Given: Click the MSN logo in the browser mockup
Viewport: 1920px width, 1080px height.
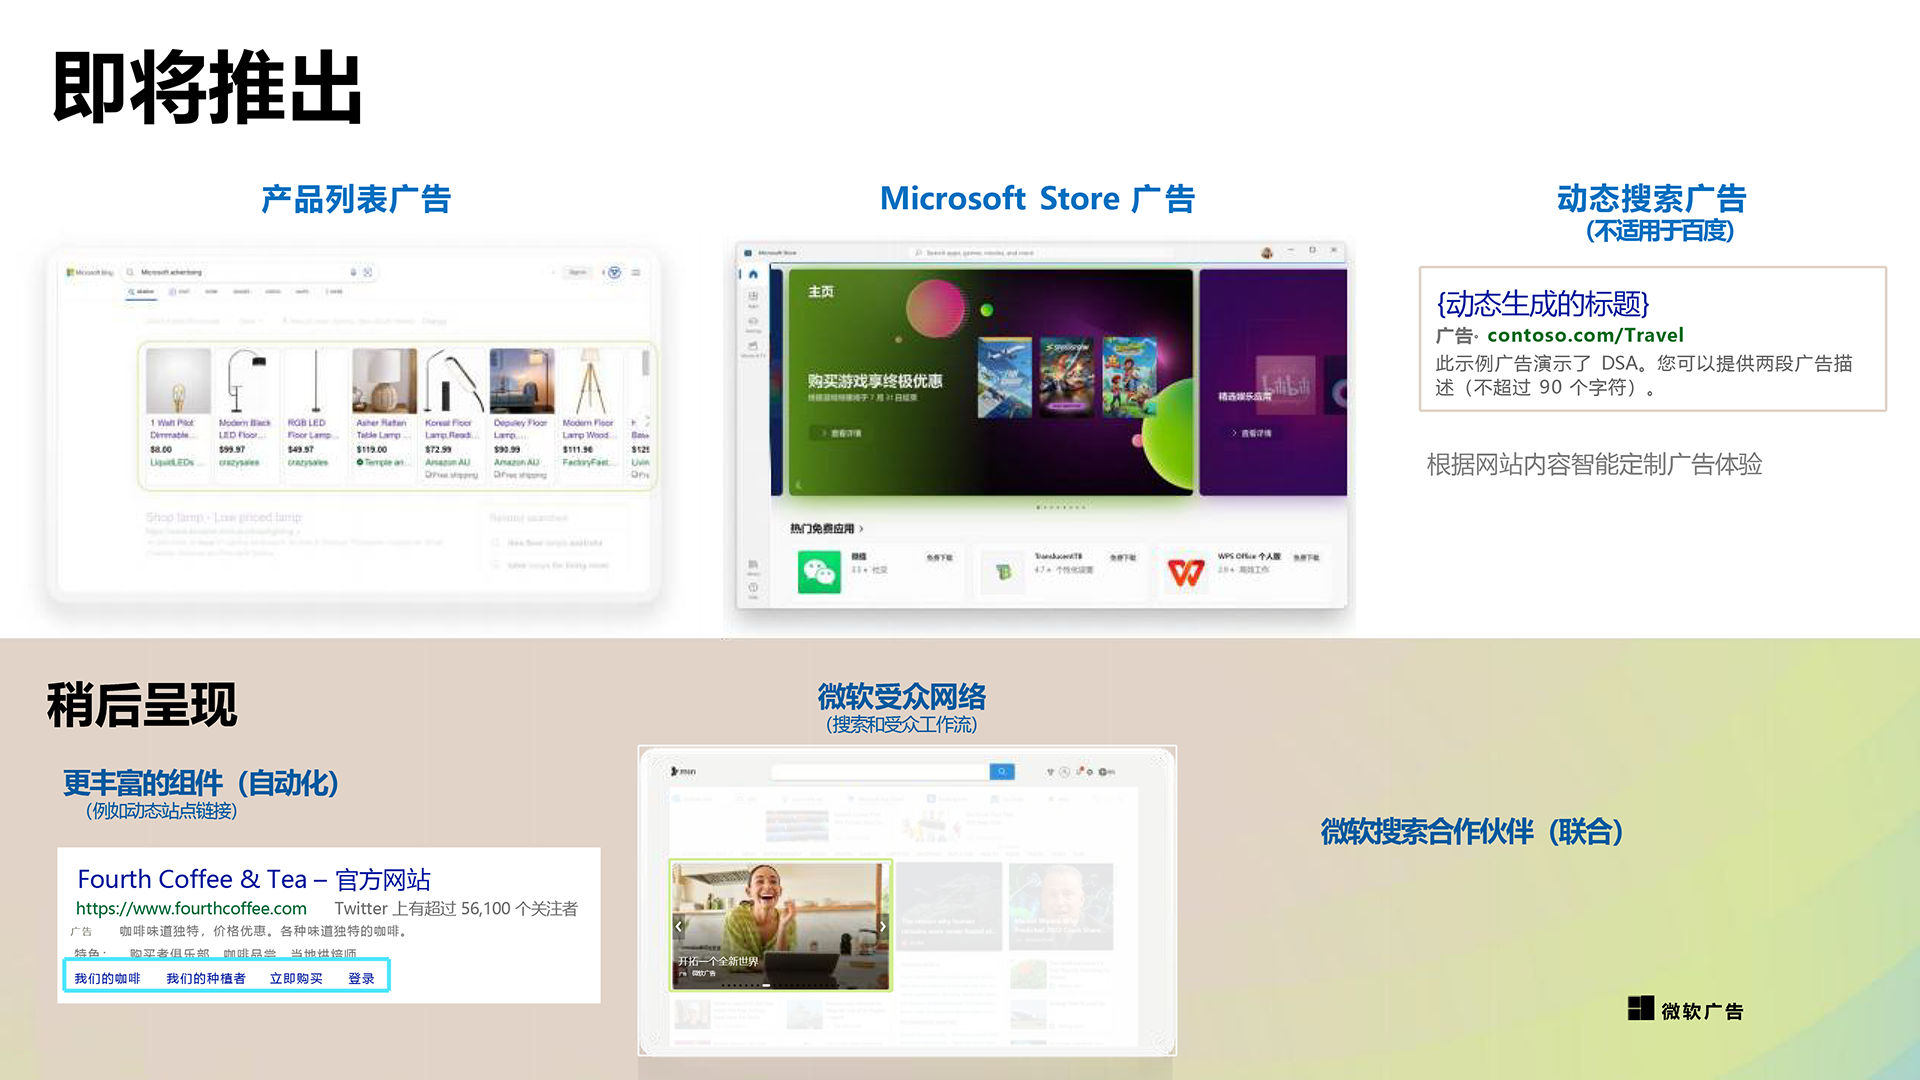Looking at the screenshot, I should click(x=684, y=772).
